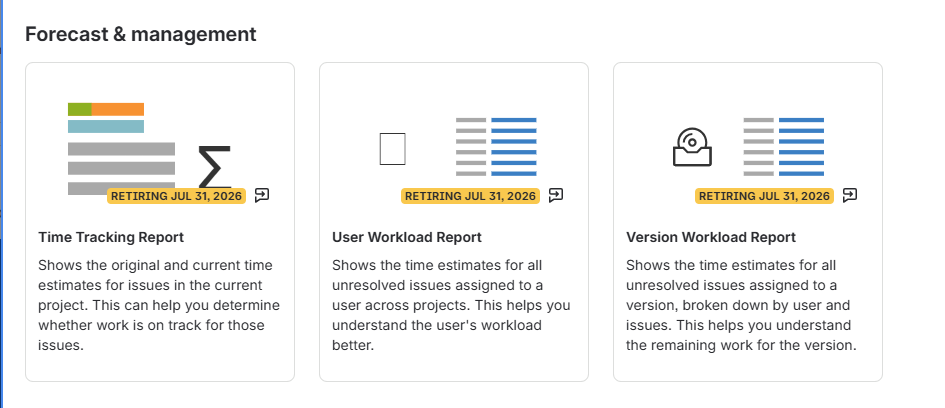Click the blue list lines in User Workload
The height and width of the screenshot is (408, 945).
click(x=513, y=147)
